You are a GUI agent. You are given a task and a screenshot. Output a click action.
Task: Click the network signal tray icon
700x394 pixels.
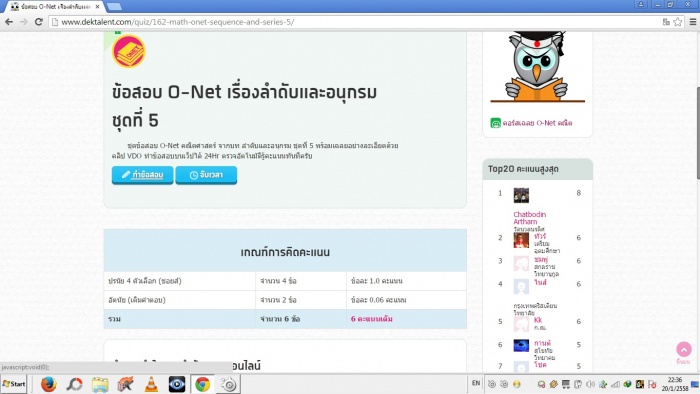click(615, 384)
